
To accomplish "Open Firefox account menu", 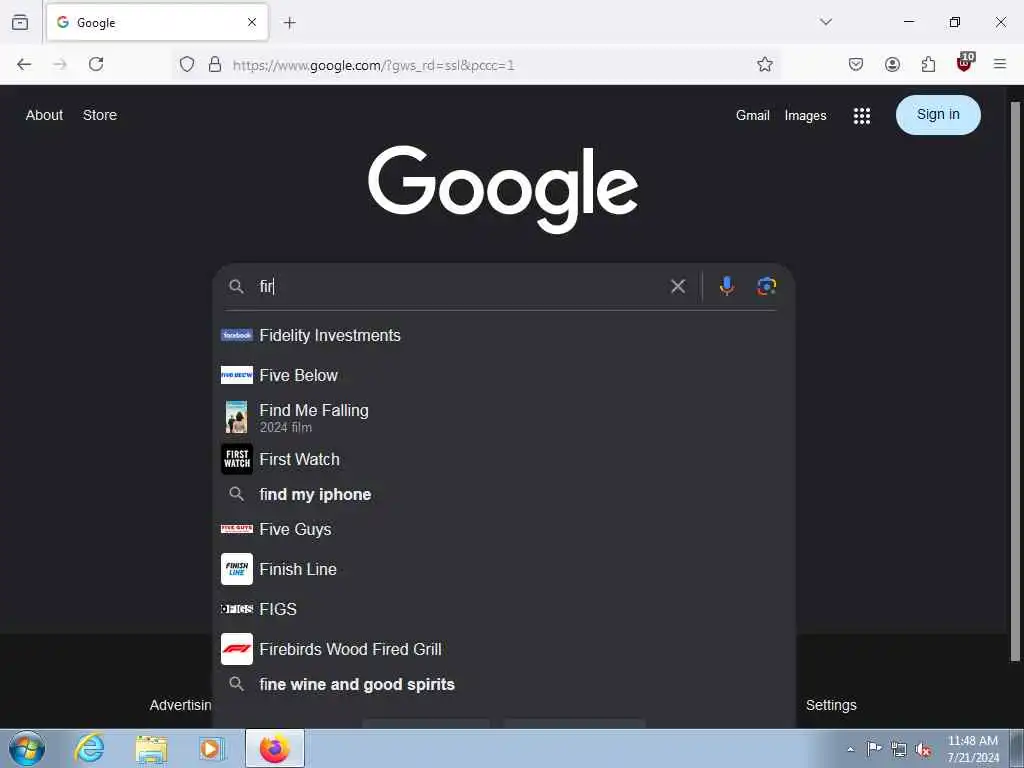I will pyautogui.click(x=892, y=64).
